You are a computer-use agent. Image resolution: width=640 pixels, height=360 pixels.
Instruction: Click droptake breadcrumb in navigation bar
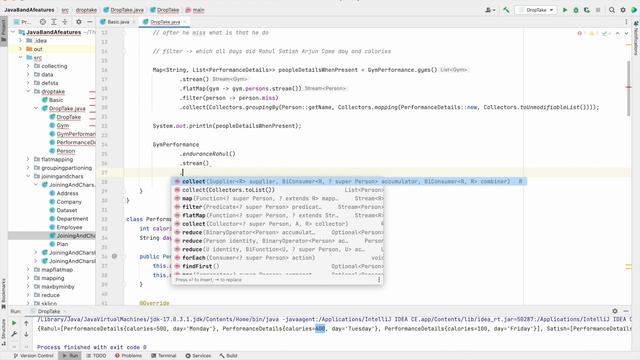click(86, 10)
